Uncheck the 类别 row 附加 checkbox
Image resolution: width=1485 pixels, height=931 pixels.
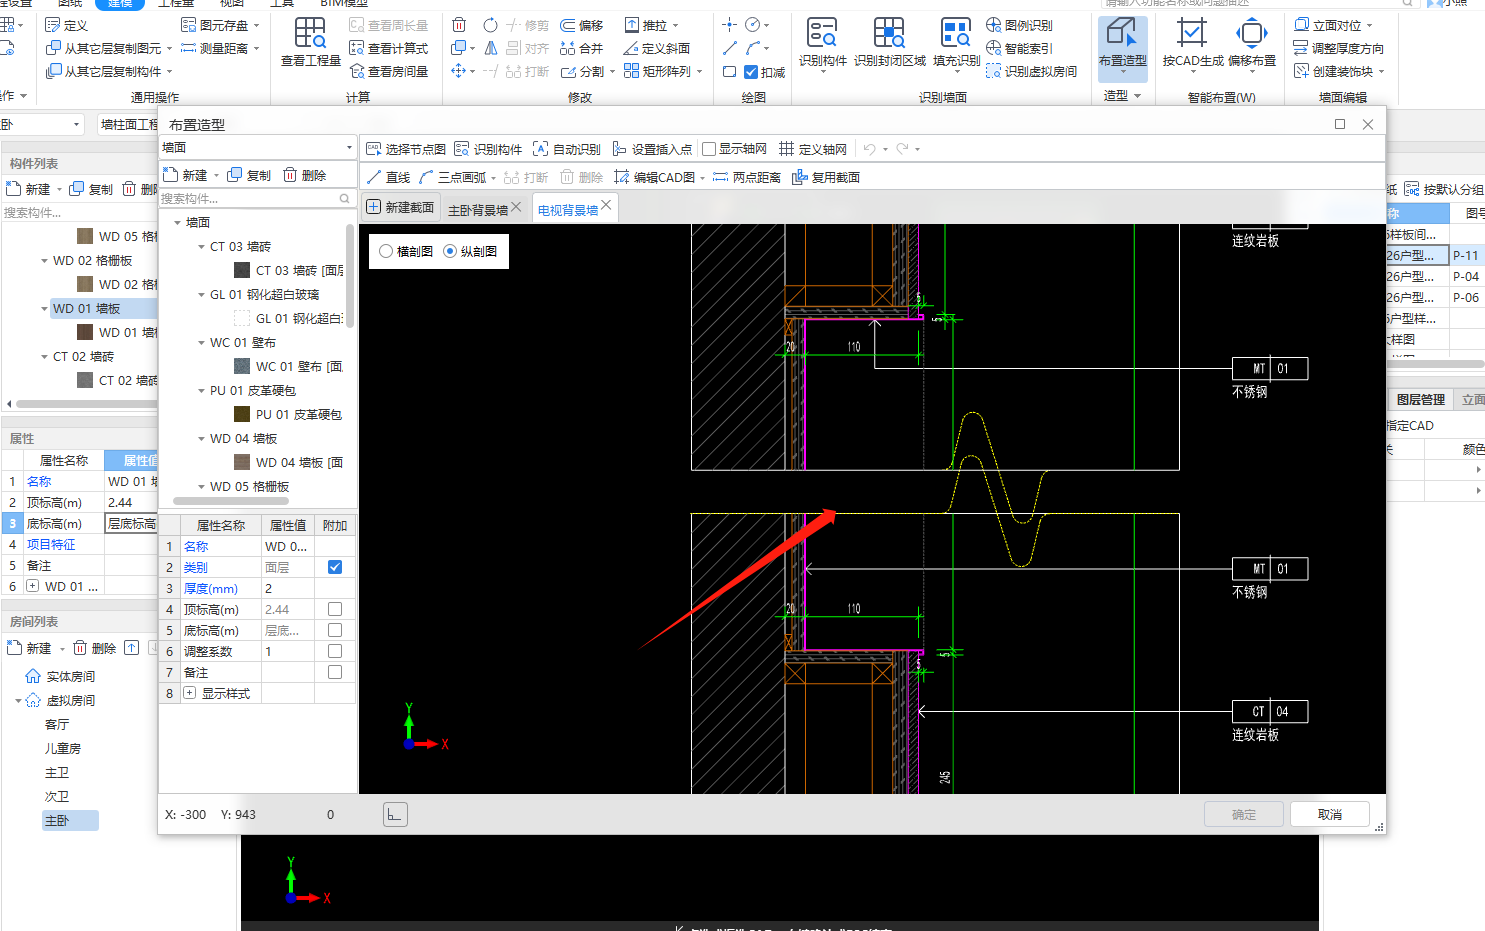coord(335,567)
